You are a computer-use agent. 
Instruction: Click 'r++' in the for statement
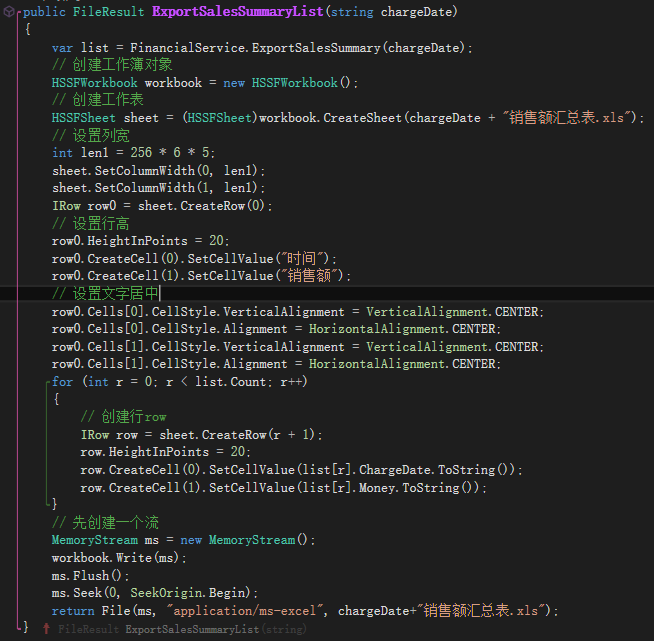coord(292,382)
